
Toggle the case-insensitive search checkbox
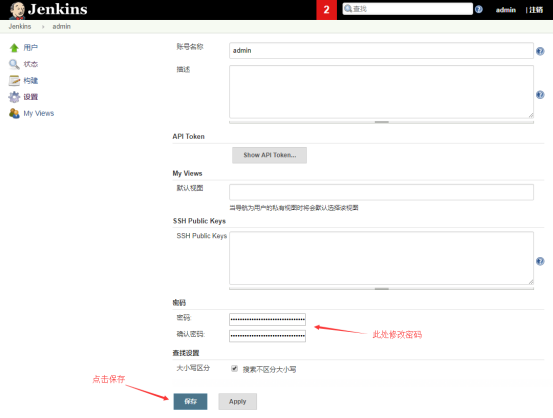point(234,369)
